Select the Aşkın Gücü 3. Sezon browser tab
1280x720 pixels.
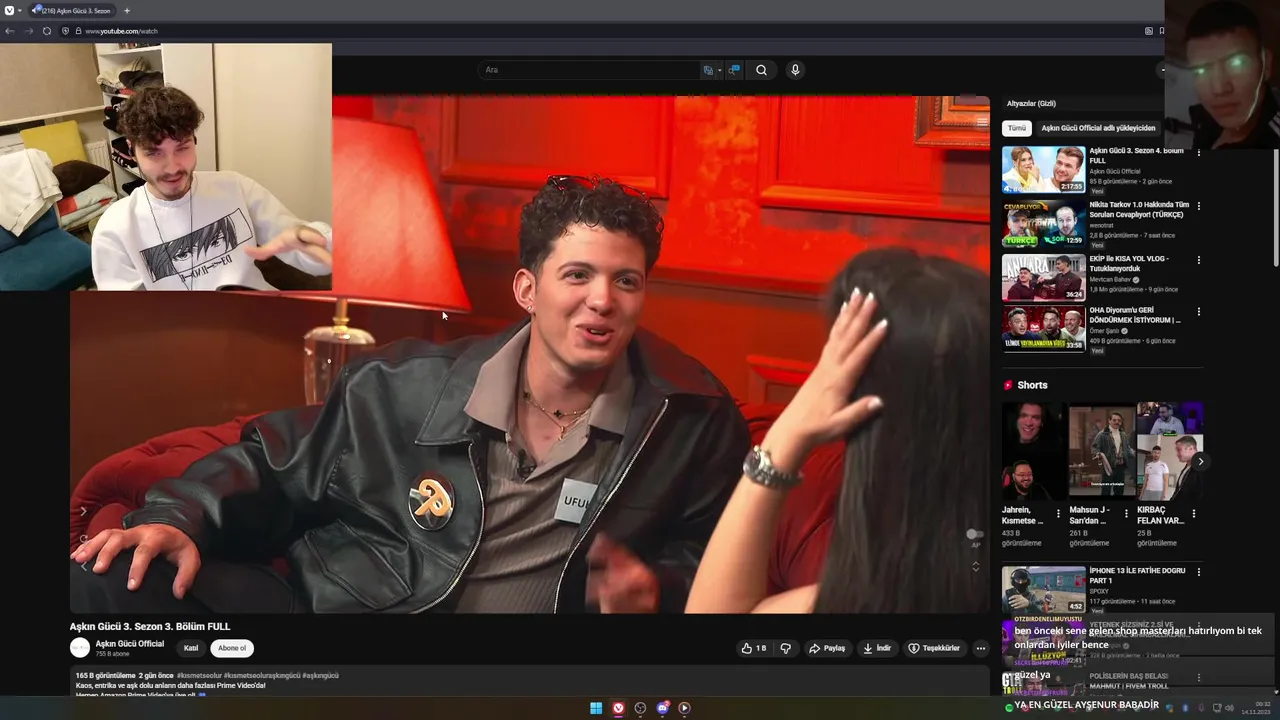[72, 10]
